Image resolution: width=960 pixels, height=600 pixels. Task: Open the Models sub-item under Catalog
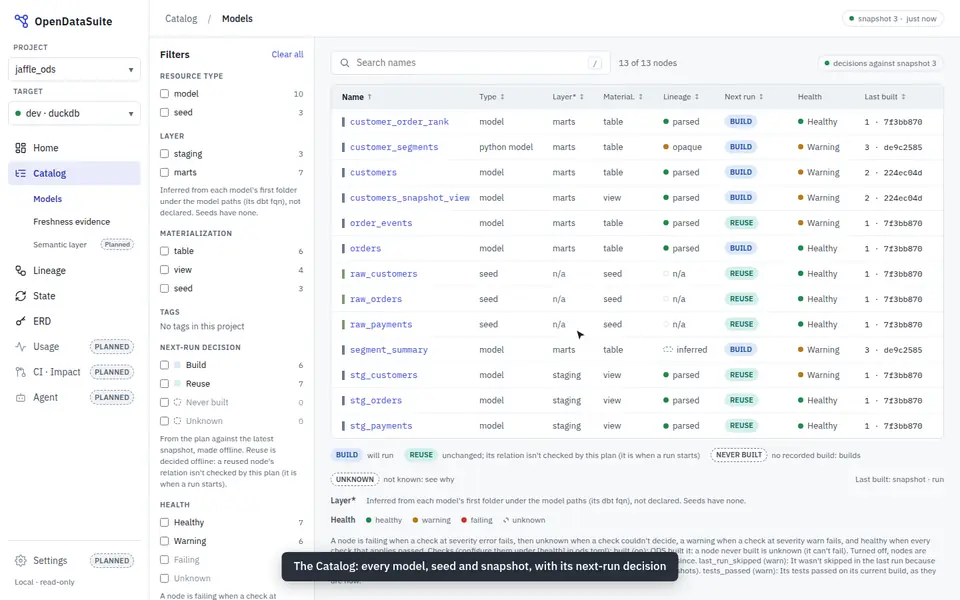47,199
